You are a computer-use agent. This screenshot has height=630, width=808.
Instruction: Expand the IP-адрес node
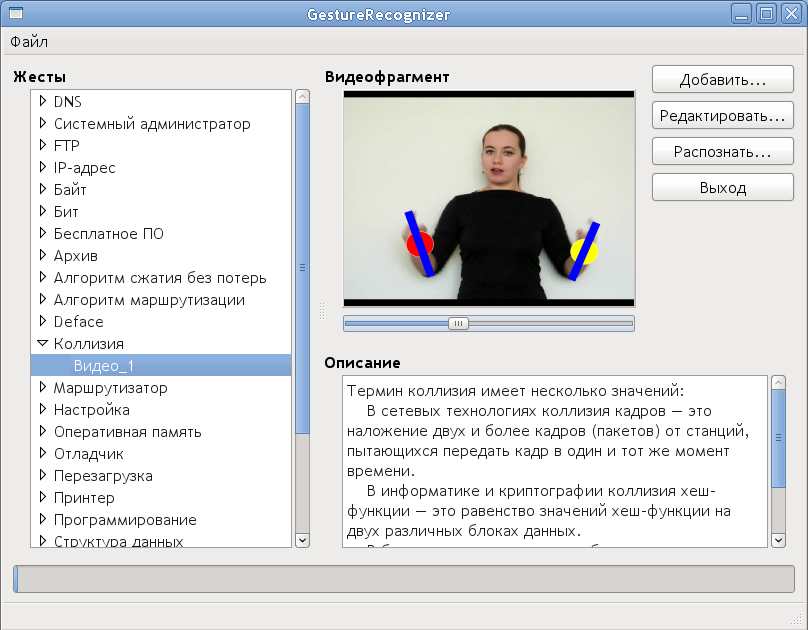tap(43, 167)
